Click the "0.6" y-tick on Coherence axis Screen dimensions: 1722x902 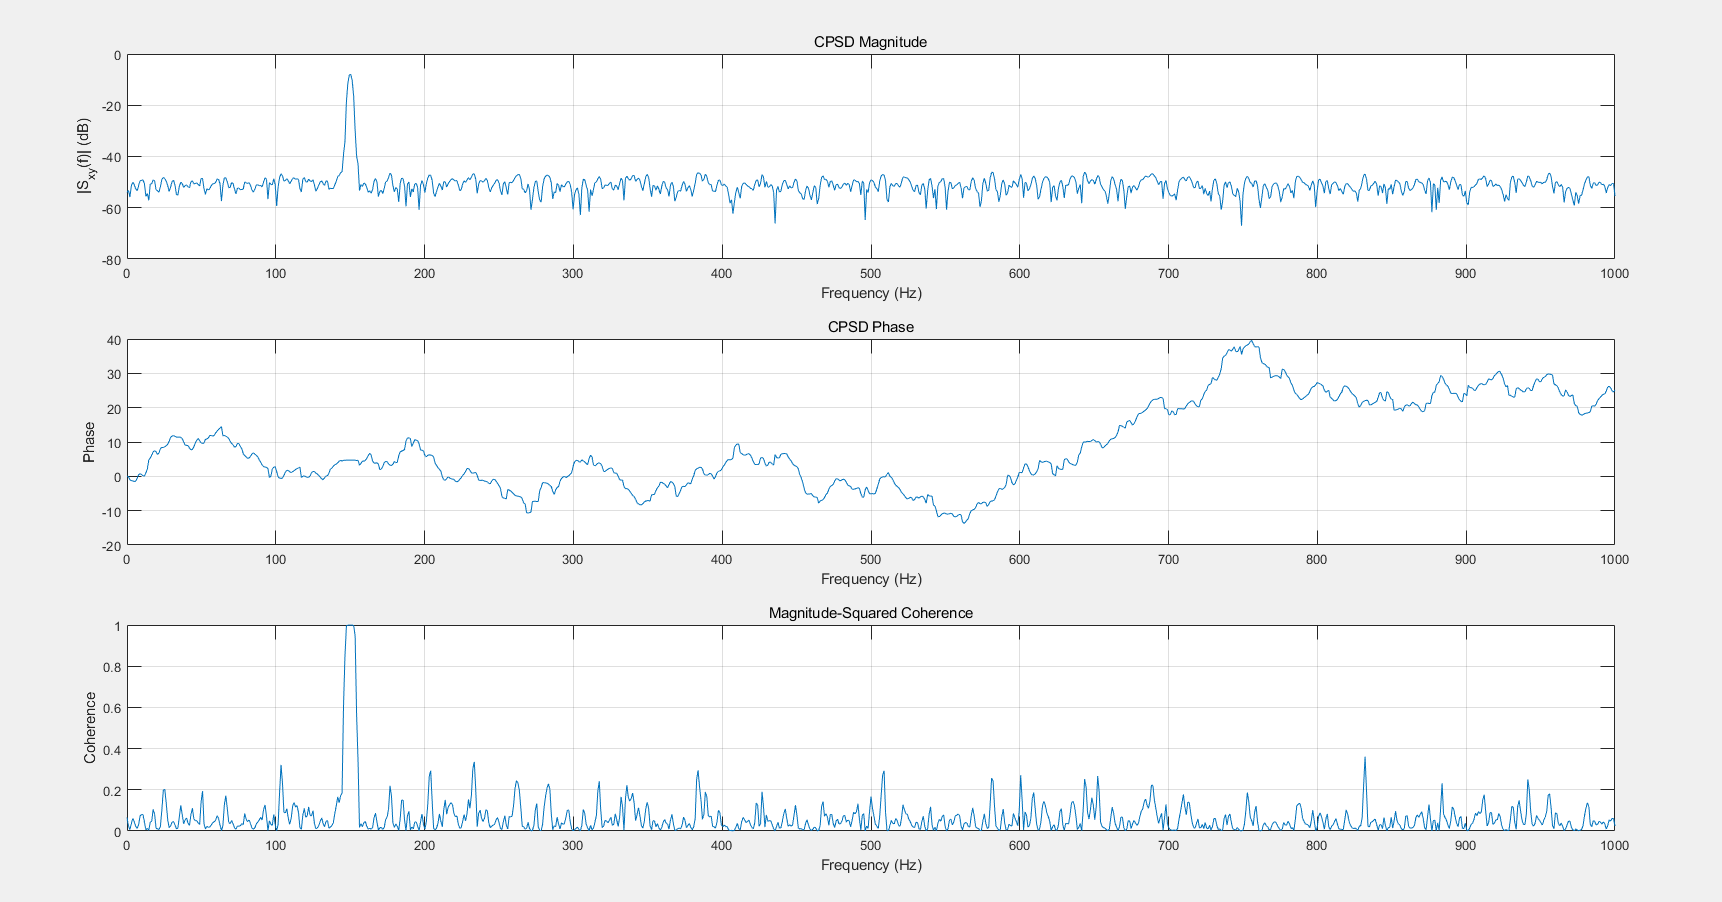click(111, 708)
